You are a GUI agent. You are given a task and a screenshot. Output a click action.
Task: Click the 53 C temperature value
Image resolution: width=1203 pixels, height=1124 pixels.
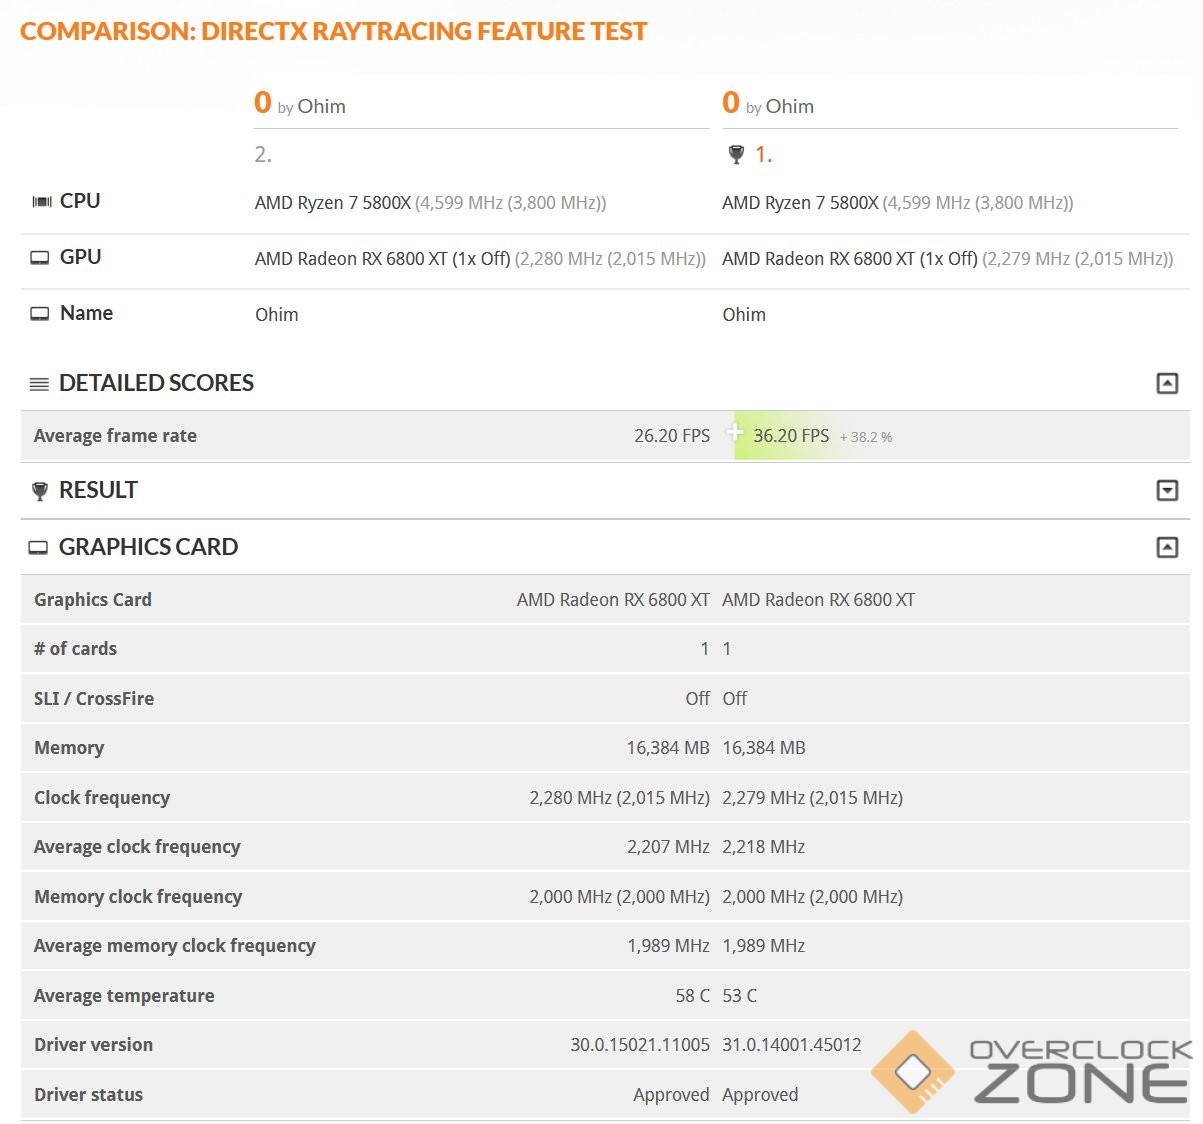pyautogui.click(x=740, y=996)
